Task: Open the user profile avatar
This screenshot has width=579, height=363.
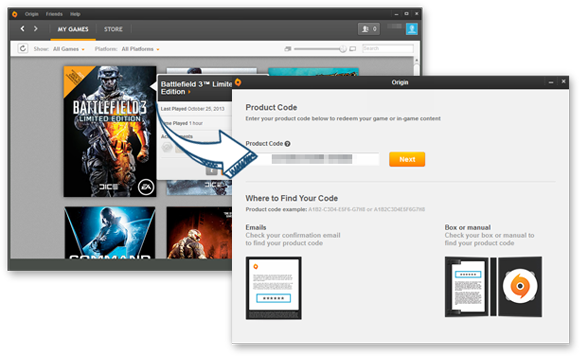Action: [412, 29]
